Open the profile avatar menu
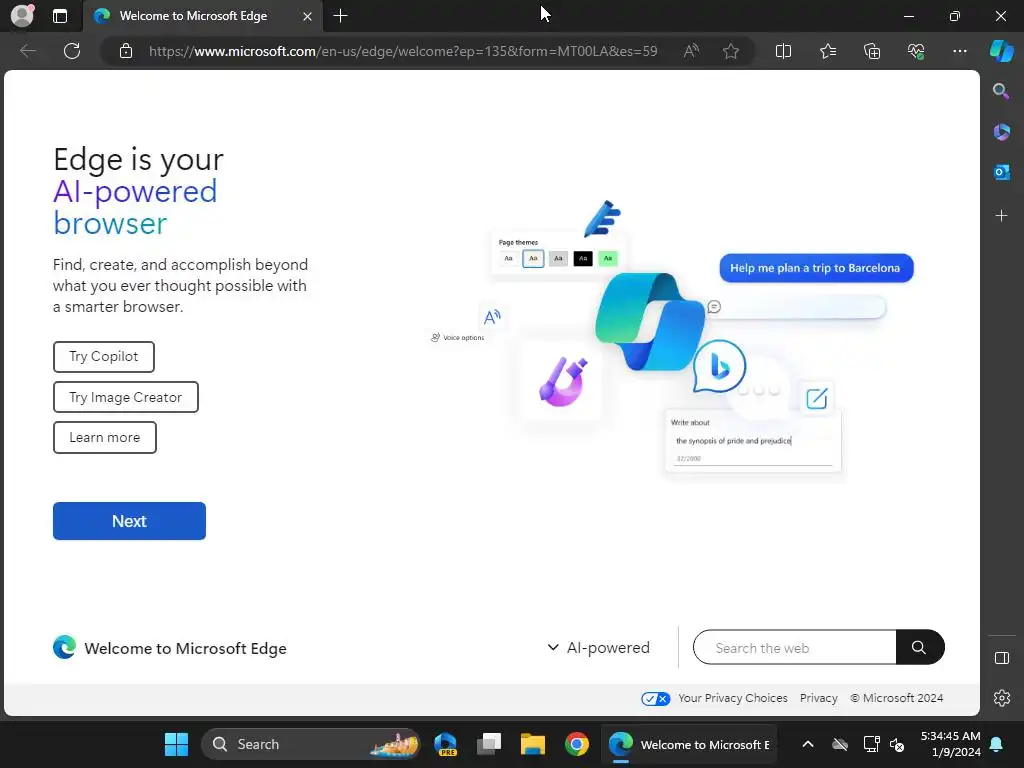This screenshot has width=1024, height=768. click(22, 16)
